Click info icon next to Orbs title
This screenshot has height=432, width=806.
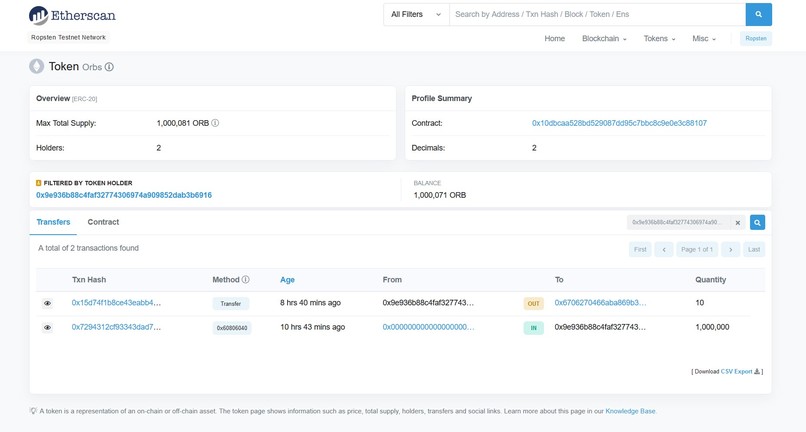[109, 67]
